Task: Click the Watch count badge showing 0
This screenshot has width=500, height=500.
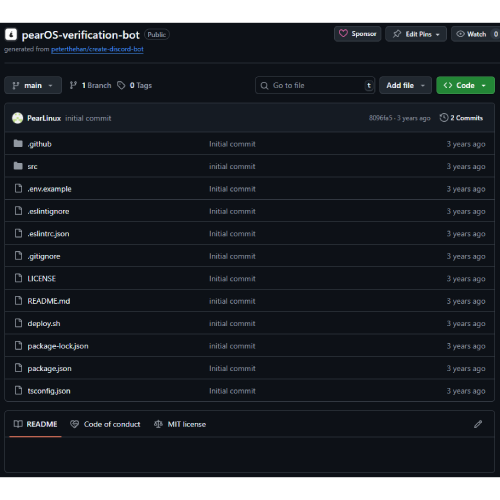Action: coord(496,34)
